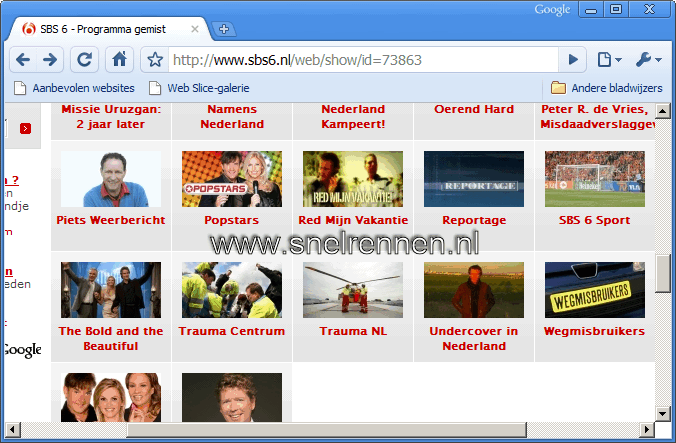Click the Red Mijn Vakantie thumbnail
Viewport: 676px width, 443px height.
(x=353, y=179)
